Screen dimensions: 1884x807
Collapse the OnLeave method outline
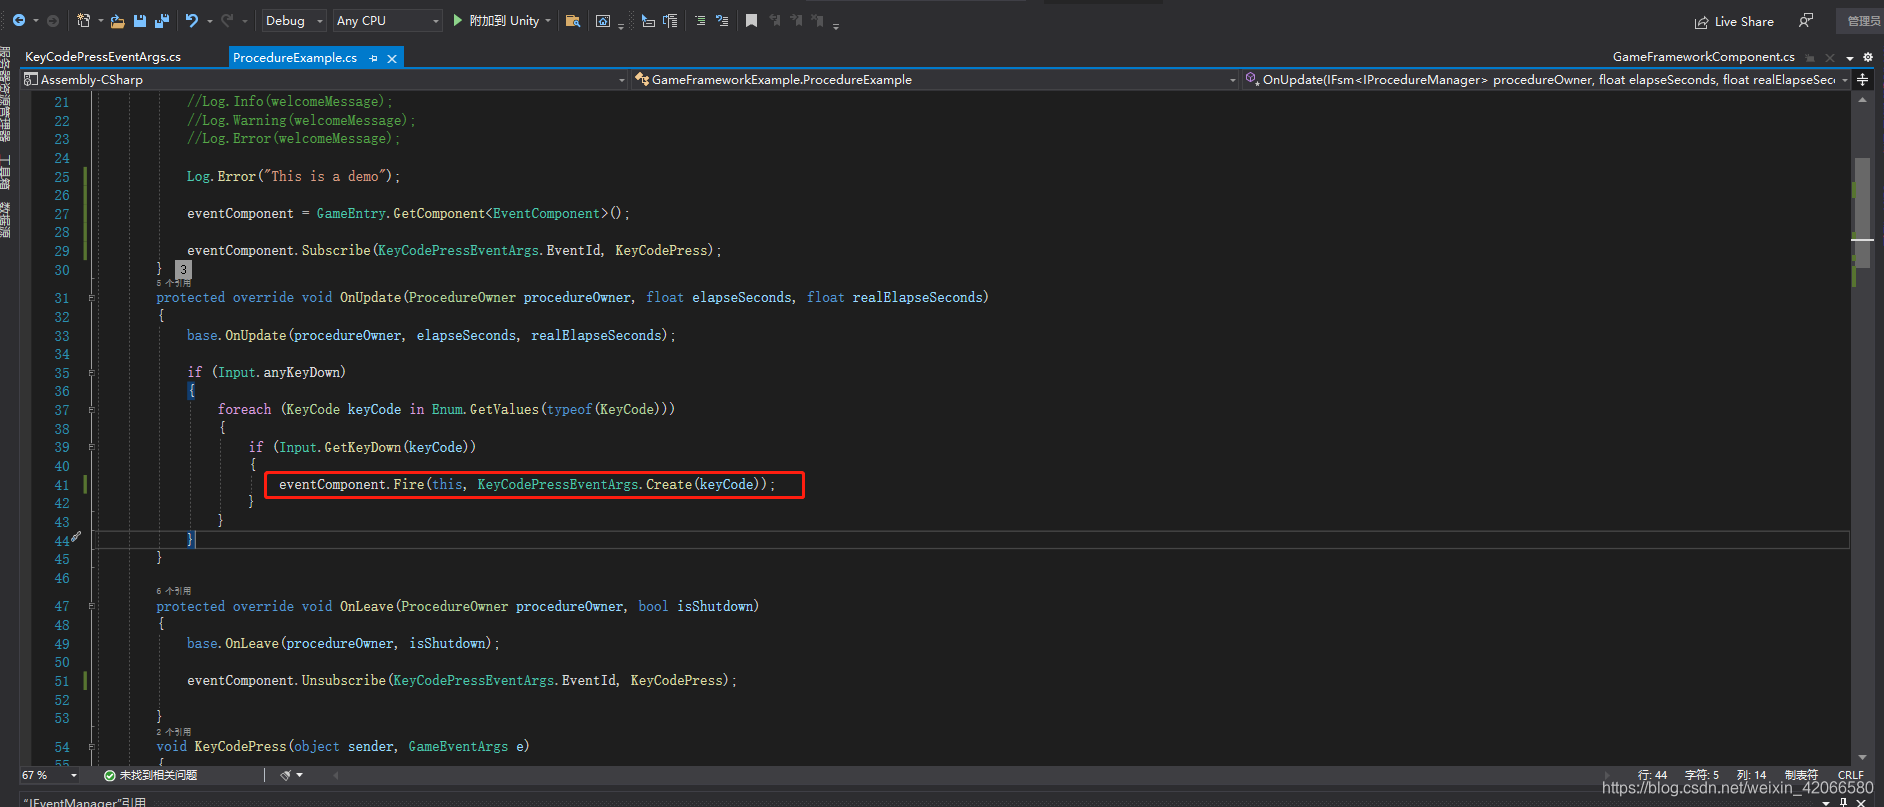point(92,606)
